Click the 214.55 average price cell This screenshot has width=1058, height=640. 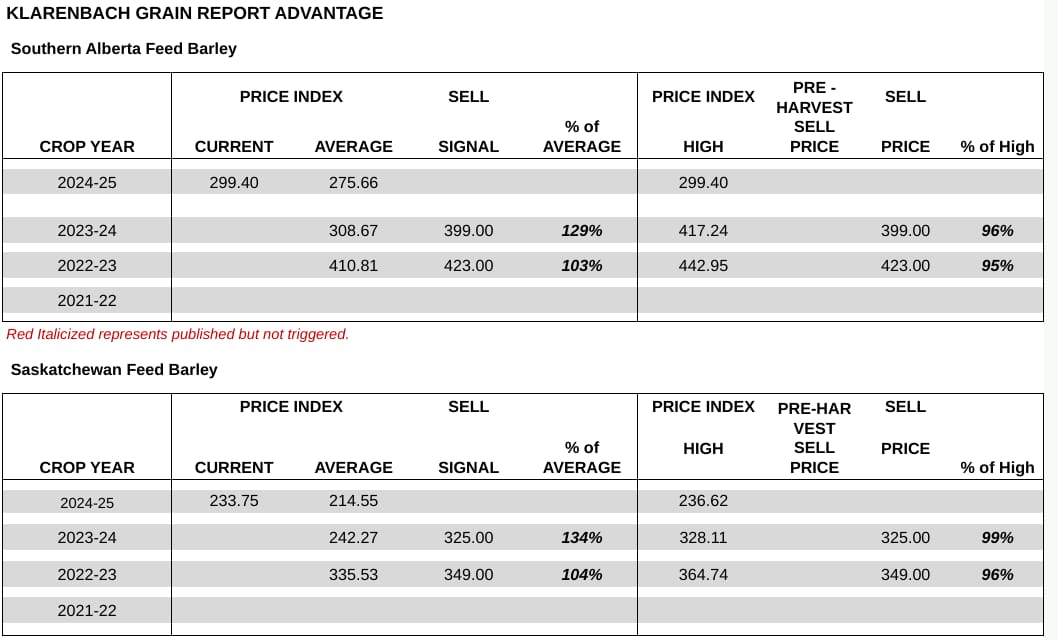point(353,501)
